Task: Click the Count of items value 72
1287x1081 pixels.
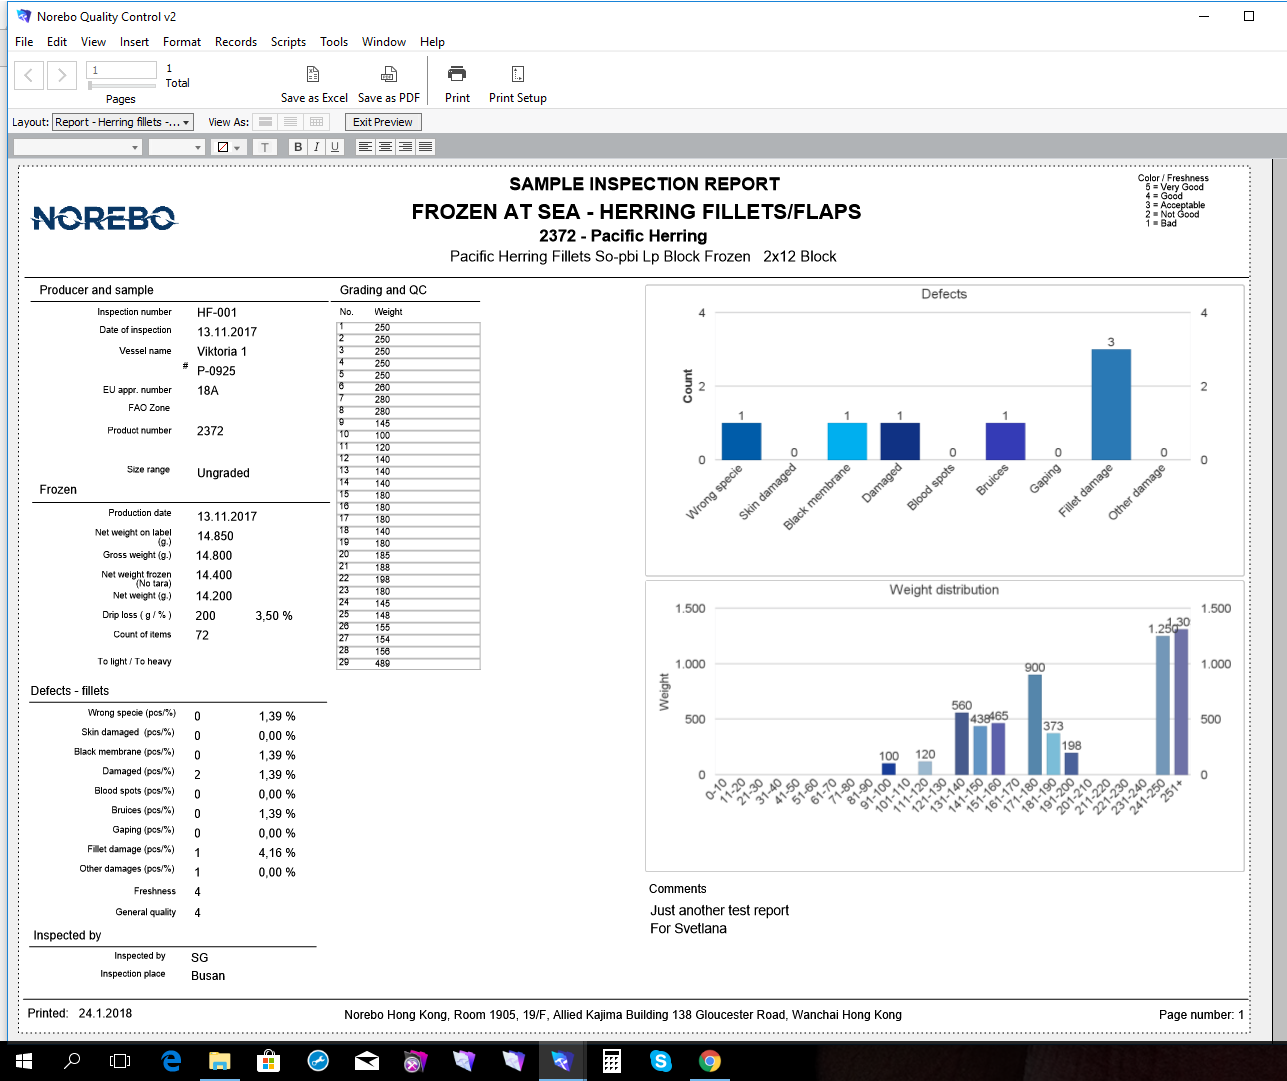Action: click(x=202, y=635)
